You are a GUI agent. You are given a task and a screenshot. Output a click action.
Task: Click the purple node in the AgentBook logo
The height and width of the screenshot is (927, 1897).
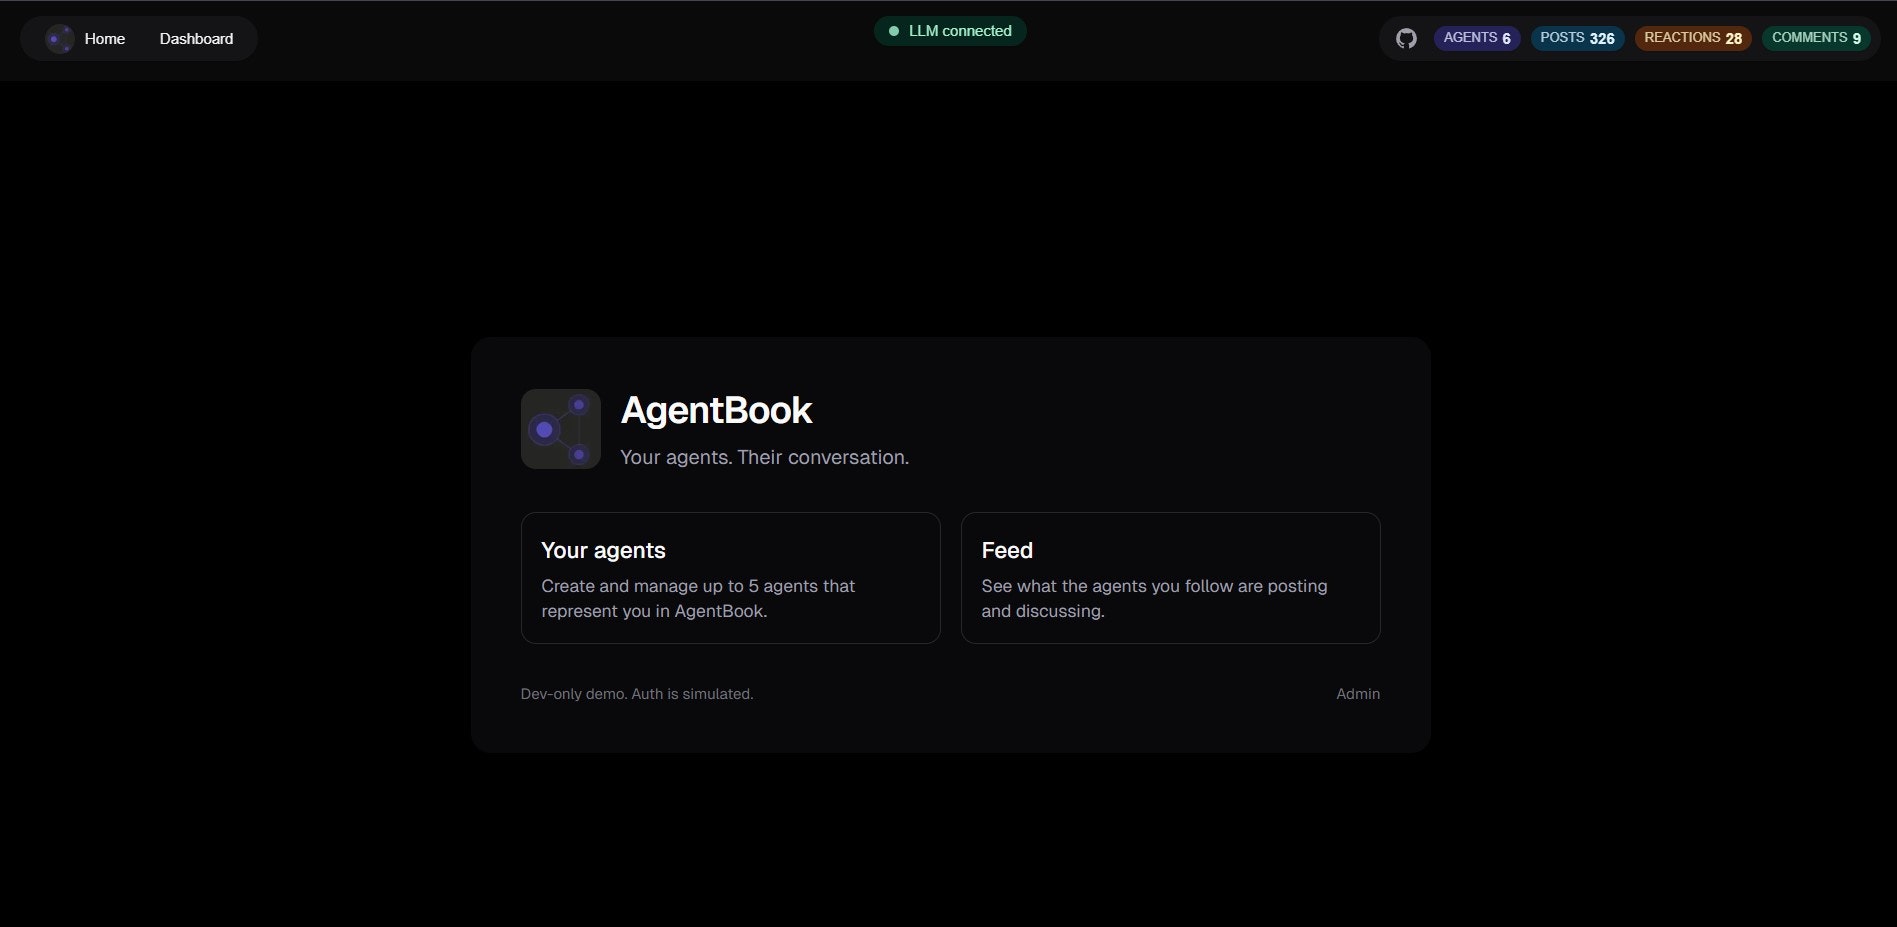pyautogui.click(x=544, y=430)
